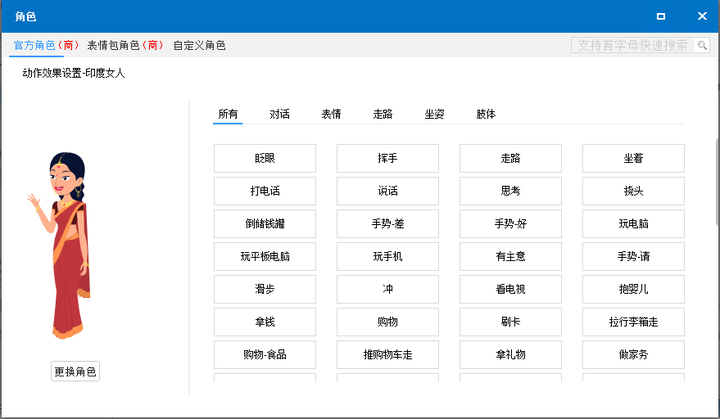Click the 动作效果设置-印度女人 heading text

(x=73, y=73)
